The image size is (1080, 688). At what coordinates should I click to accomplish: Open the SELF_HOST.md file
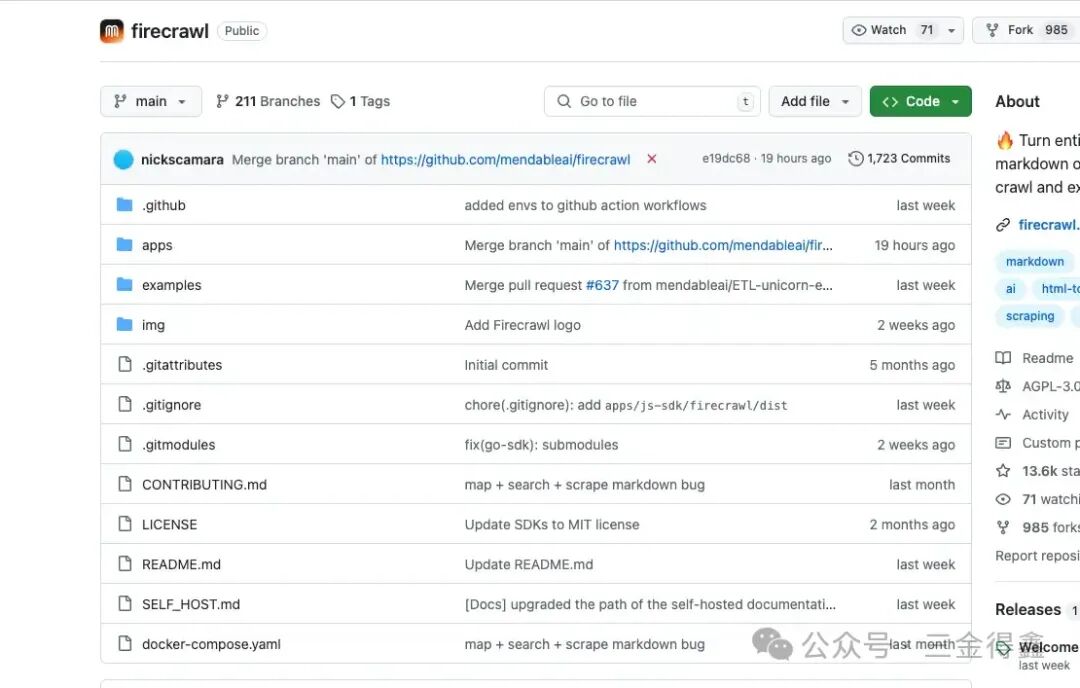191,605
